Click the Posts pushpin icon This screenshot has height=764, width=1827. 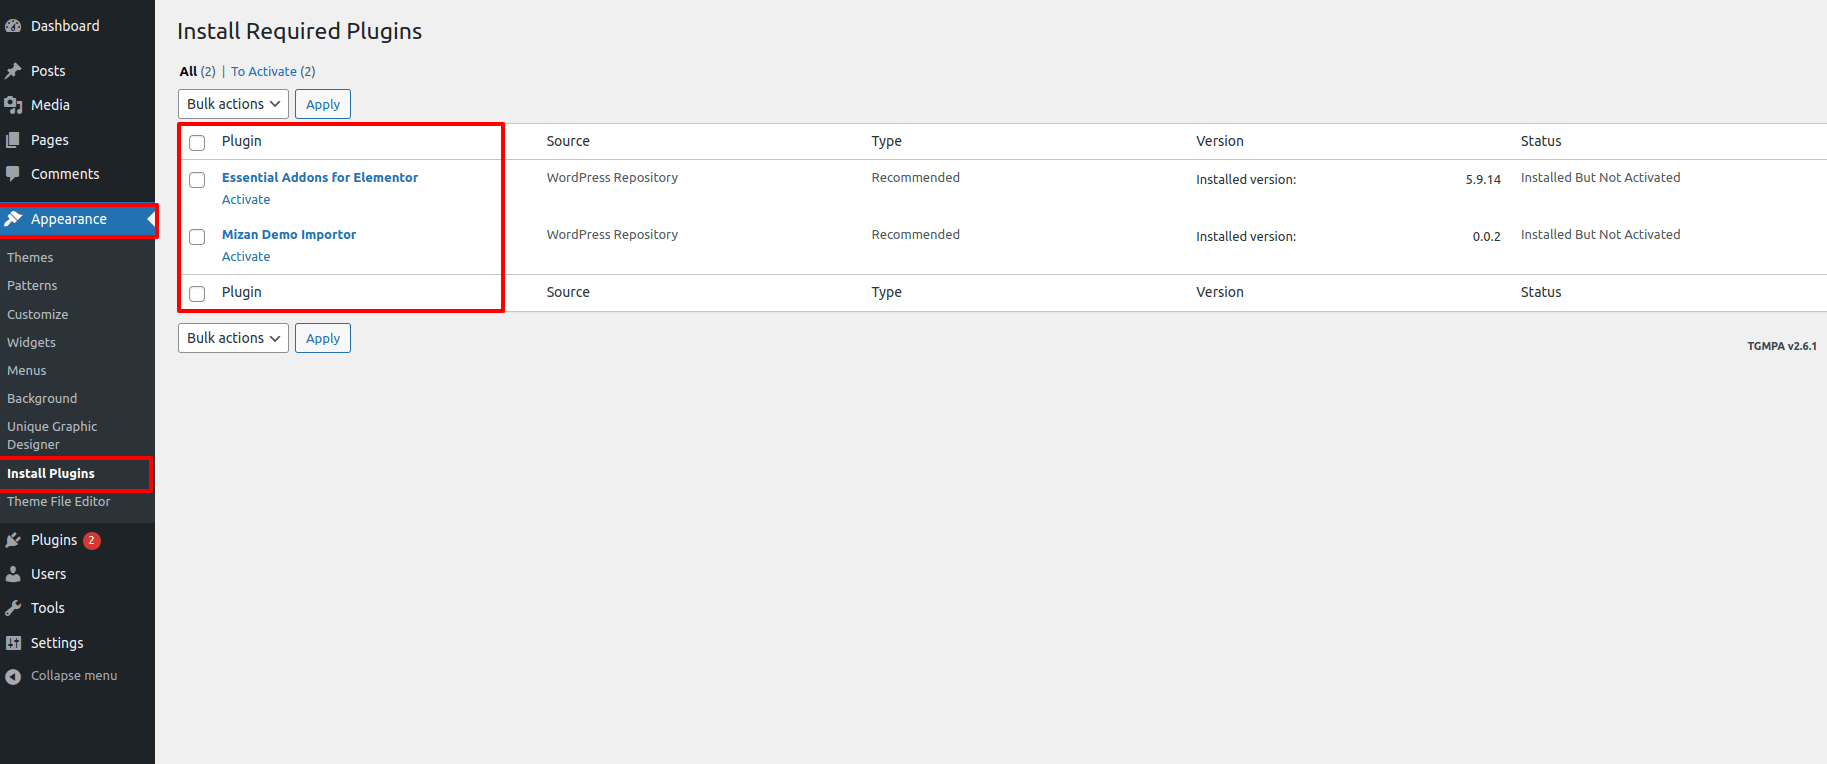coord(13,71)
